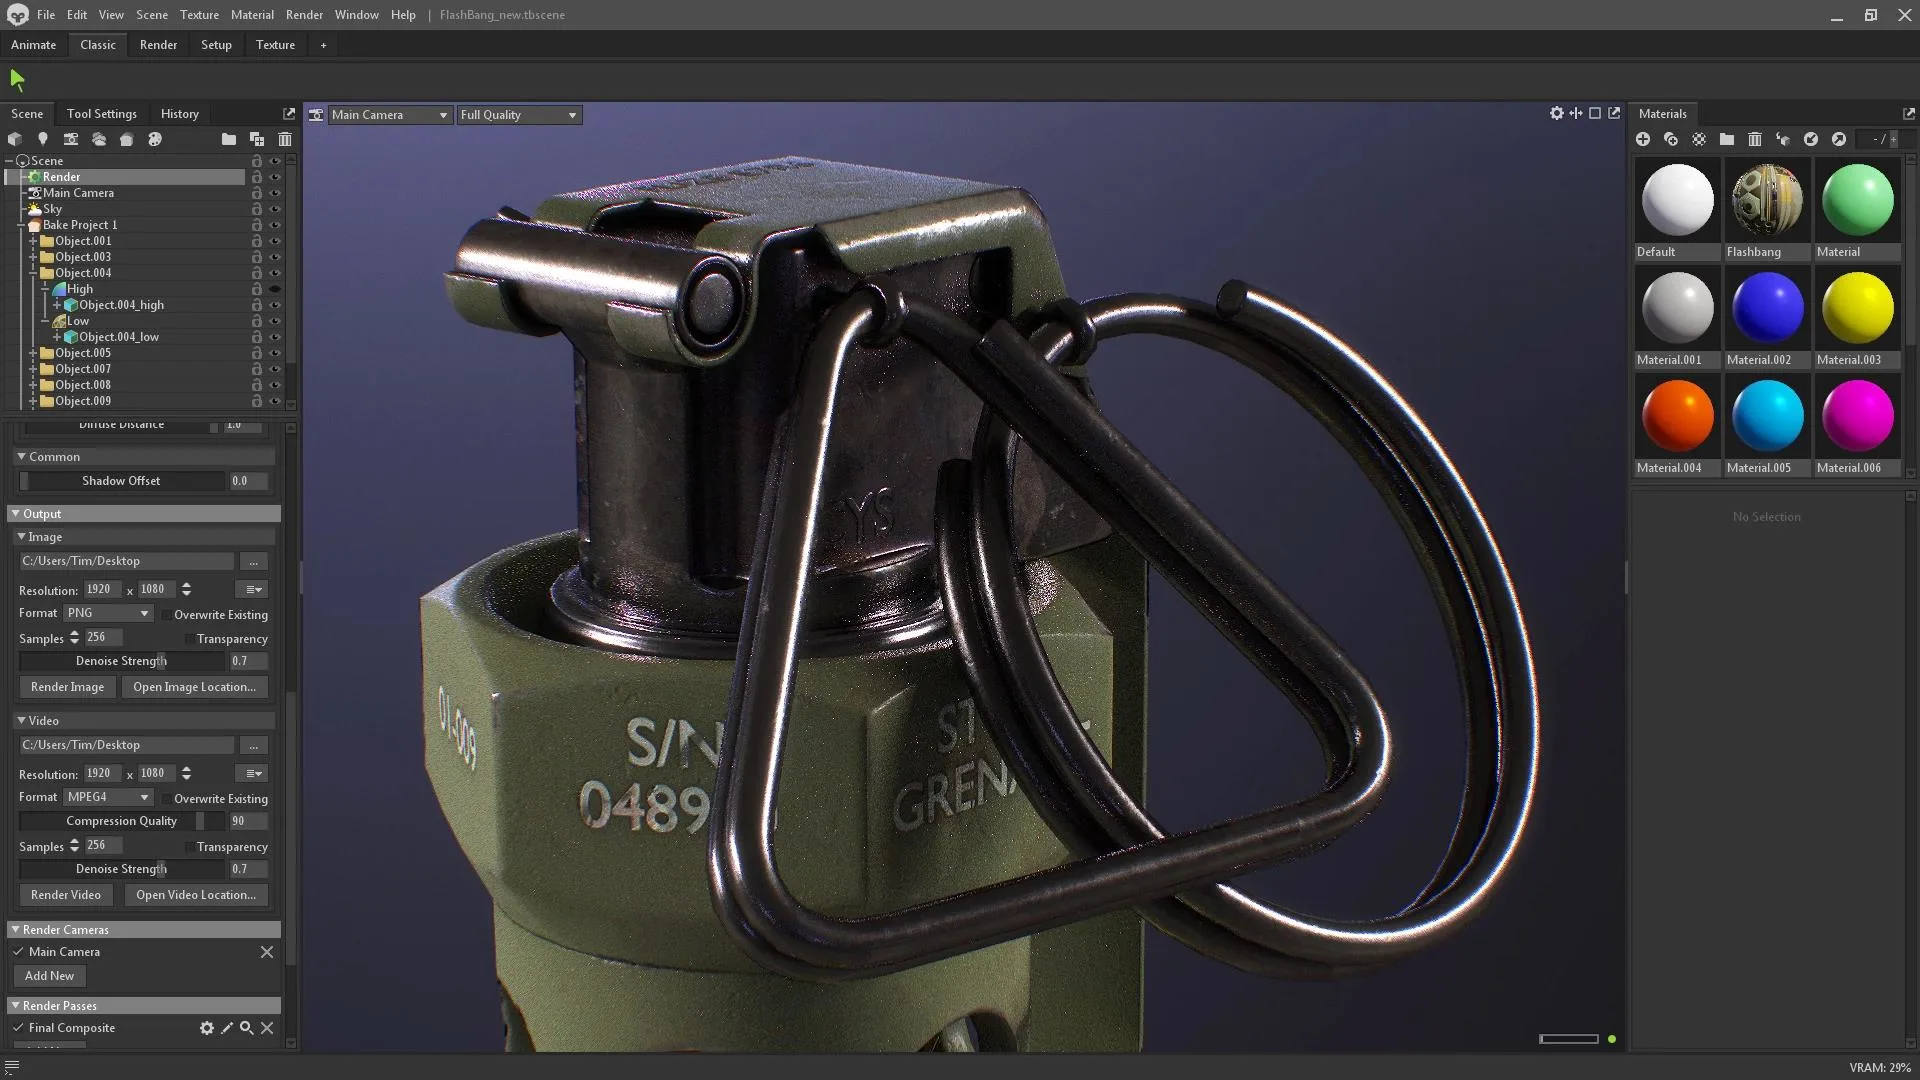Add a new light to the scene
The width and height of the screenshot is (1920, 1080).
pyautogui.click(x=42, y=139)
